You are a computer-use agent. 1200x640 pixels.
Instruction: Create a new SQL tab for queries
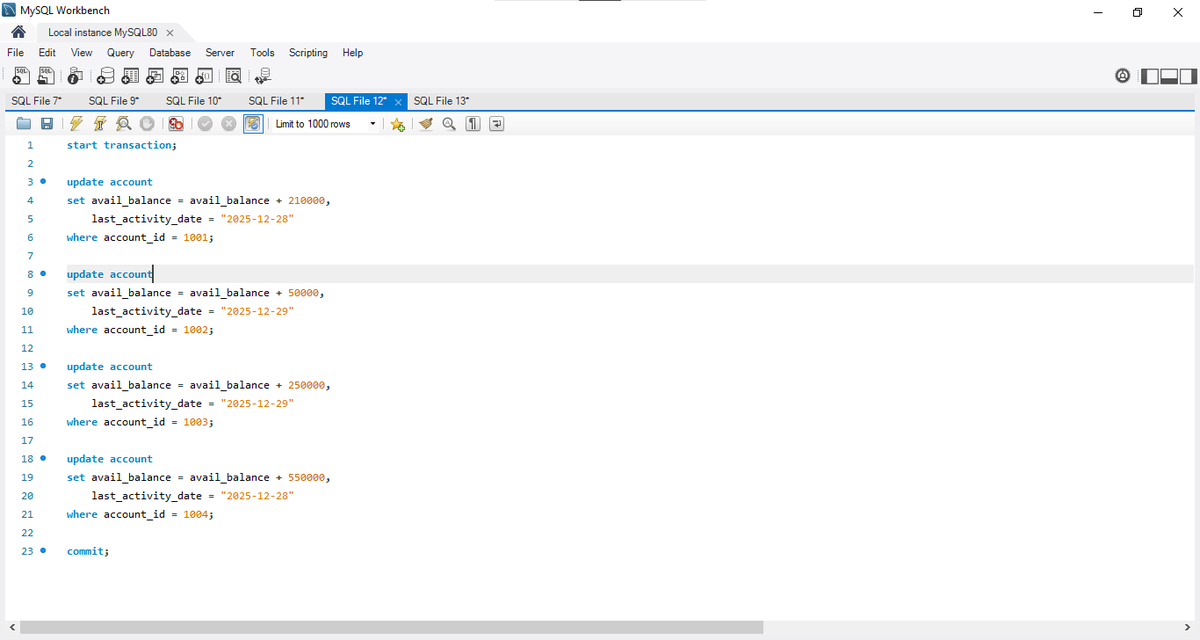[x=20, y=75]
